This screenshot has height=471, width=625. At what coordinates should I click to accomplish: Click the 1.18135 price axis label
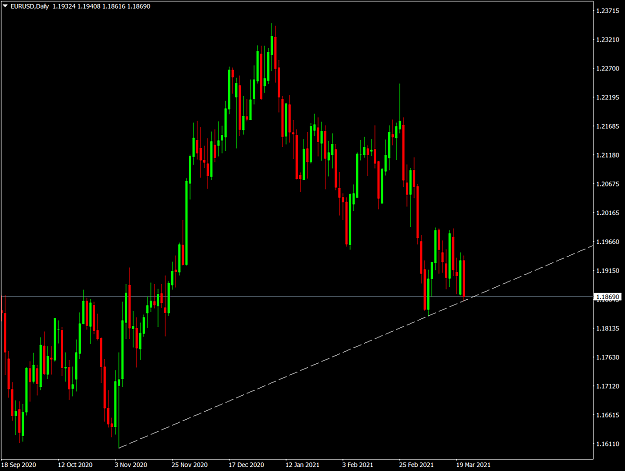608,328
